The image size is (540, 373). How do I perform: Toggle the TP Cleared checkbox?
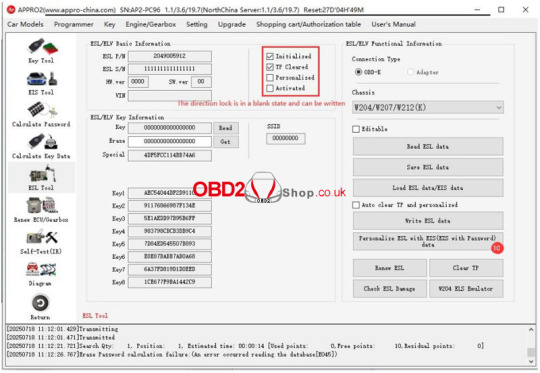(x=270, y=67)
